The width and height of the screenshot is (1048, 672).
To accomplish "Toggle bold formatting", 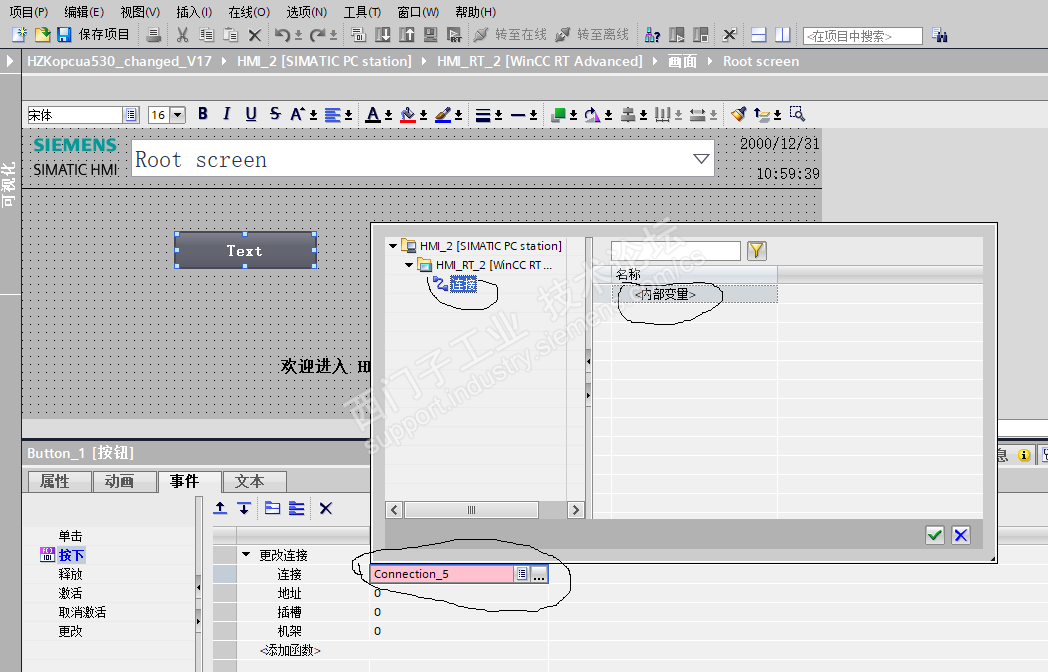I will [203, 114].
